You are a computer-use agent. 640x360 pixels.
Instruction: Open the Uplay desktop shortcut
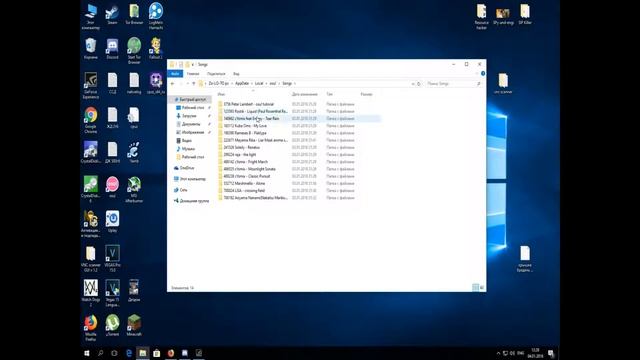112,222
